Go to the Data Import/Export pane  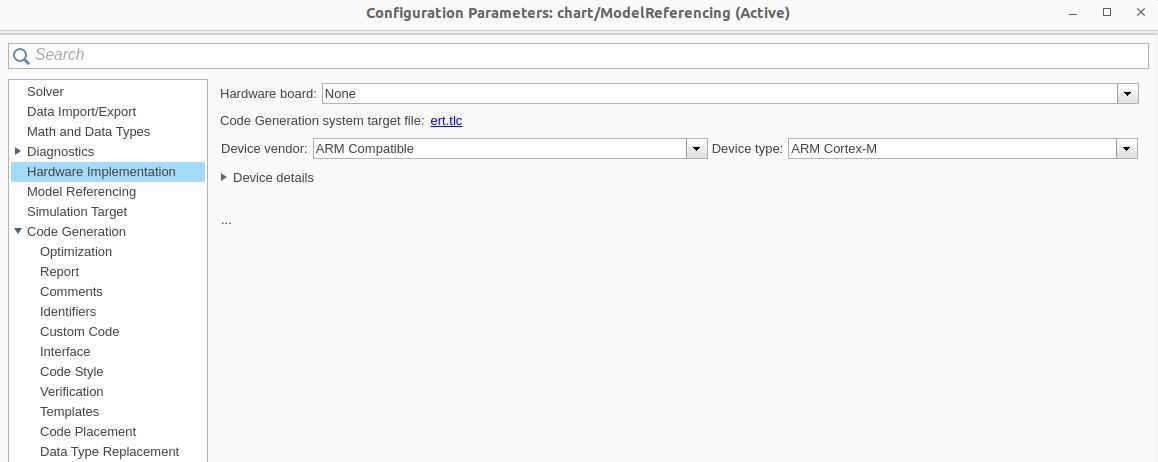coord(81,111)
